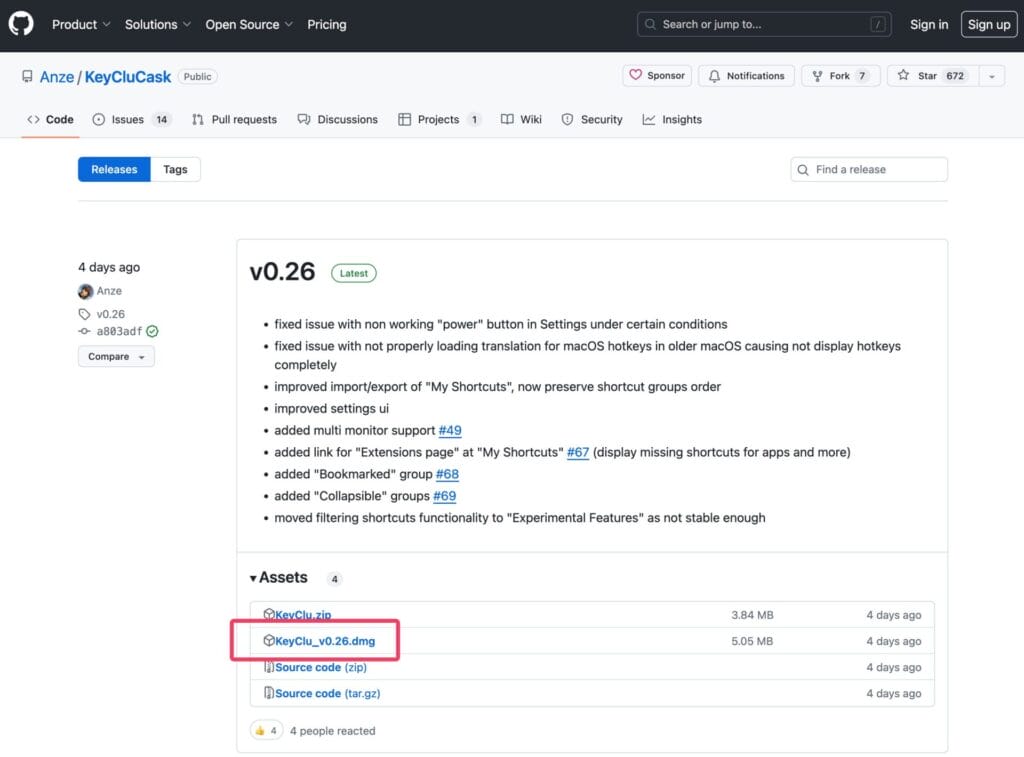Open the Compare dropdown

pos(116,357)
